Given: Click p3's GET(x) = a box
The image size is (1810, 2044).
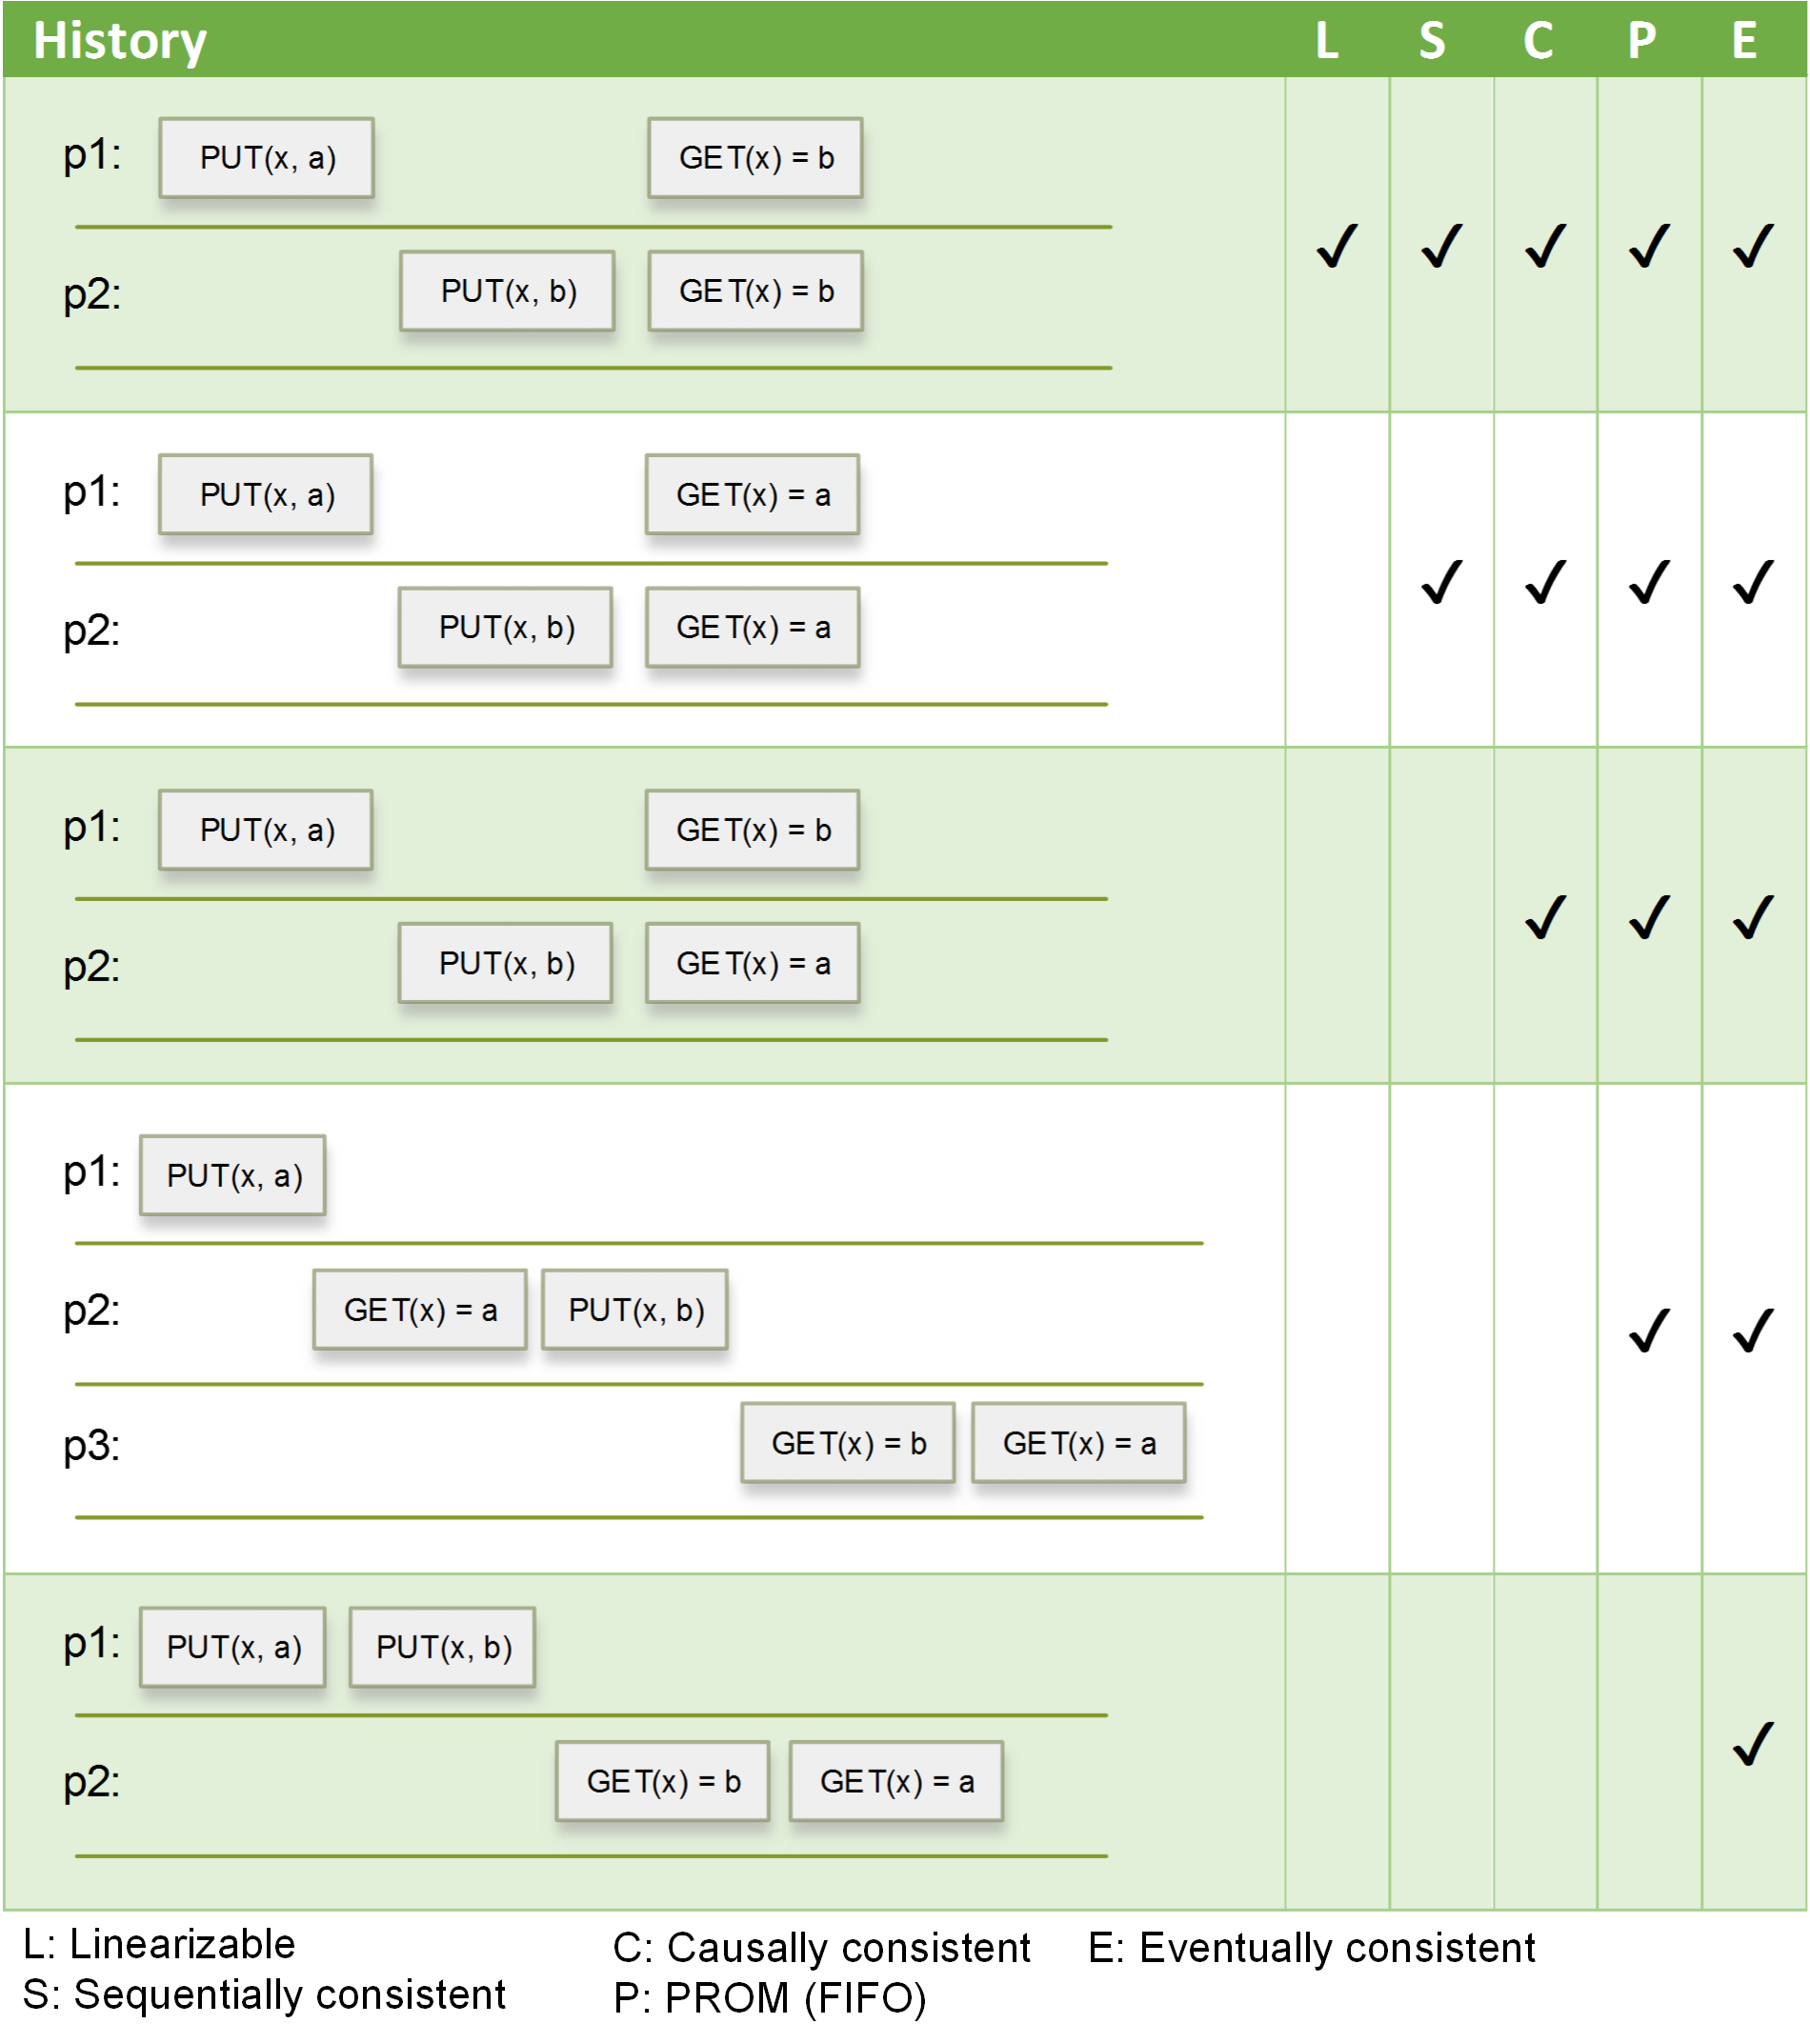Looking at the screenshot, I should 1079,1443.
